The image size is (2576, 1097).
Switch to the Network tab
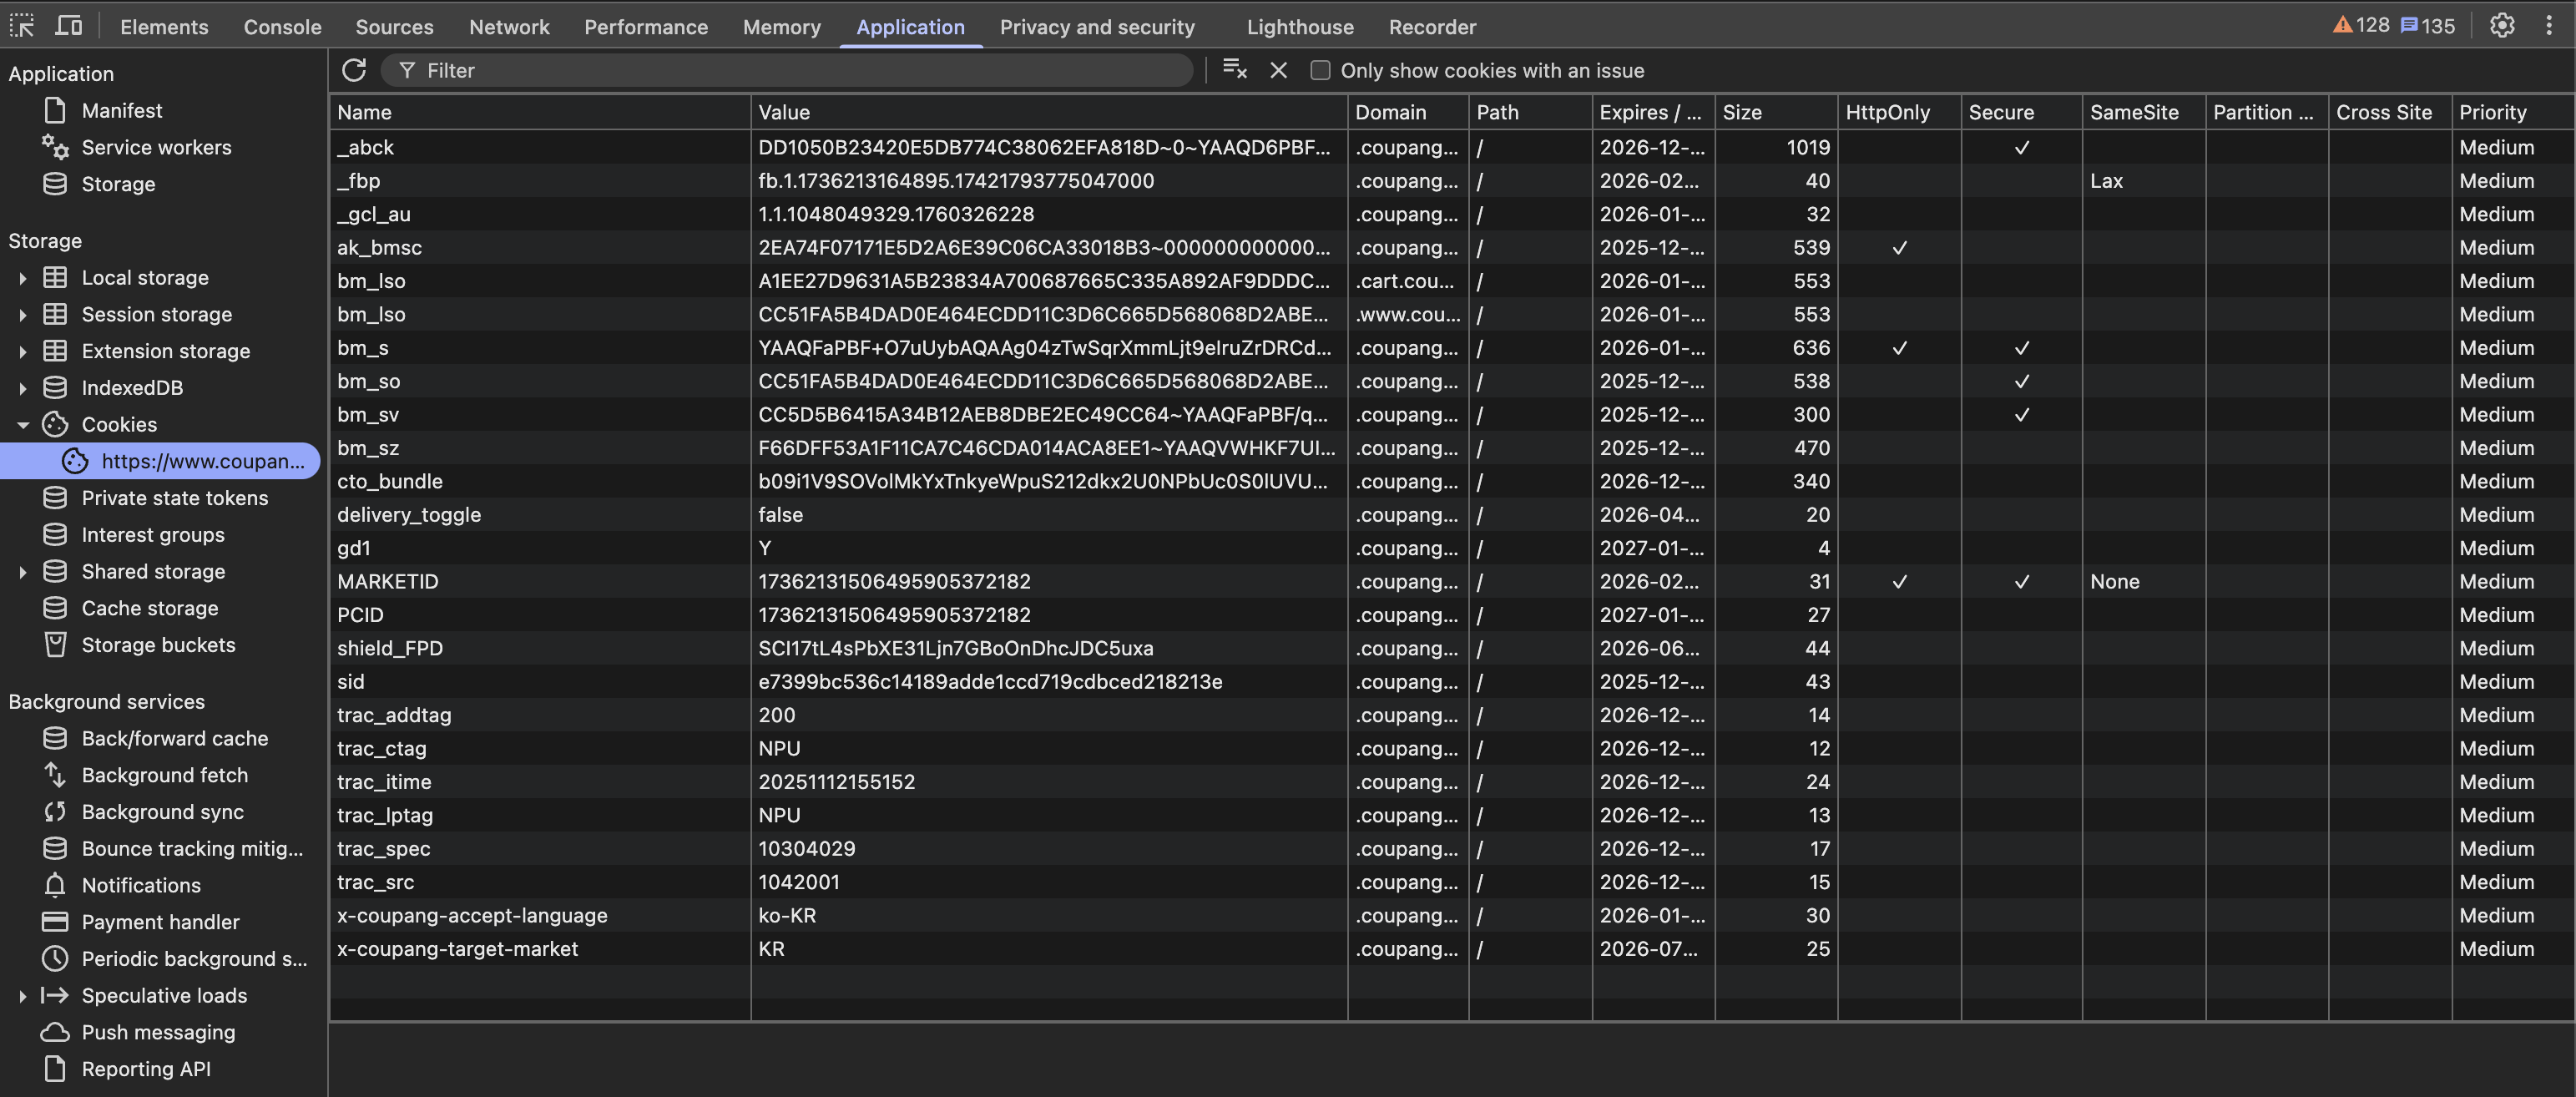click(508, 27)
